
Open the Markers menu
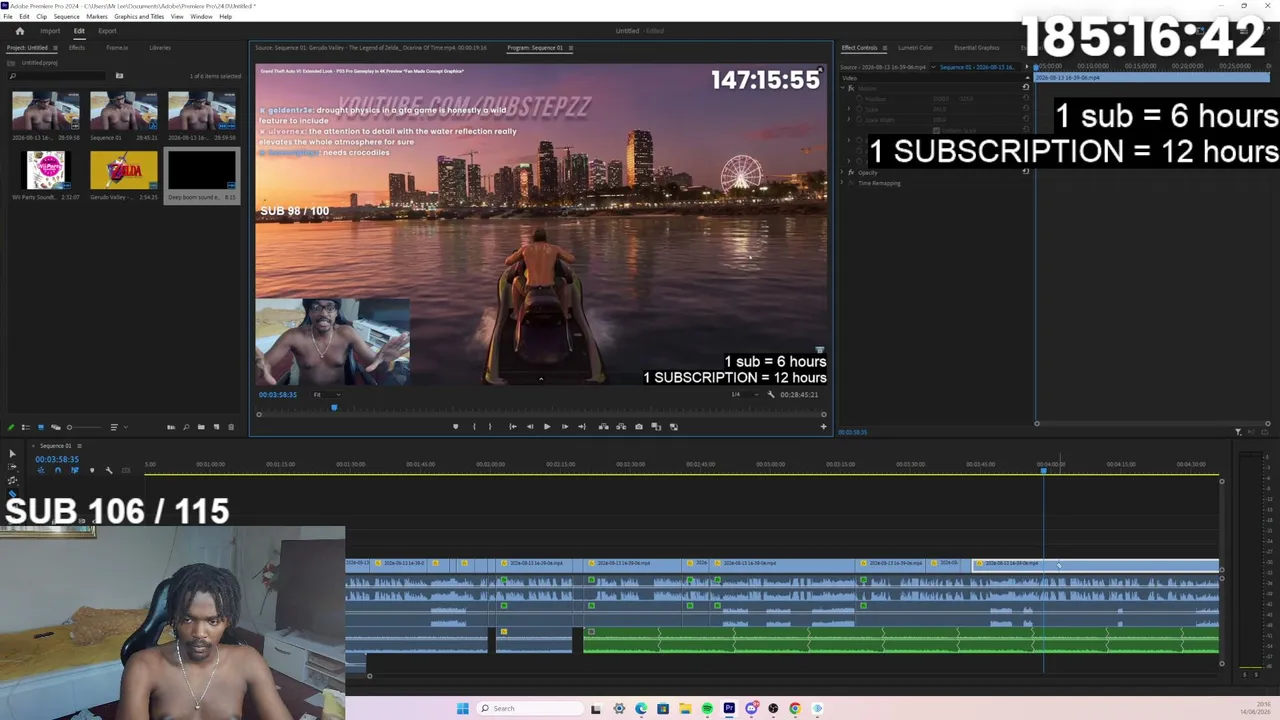coord(97,16)
